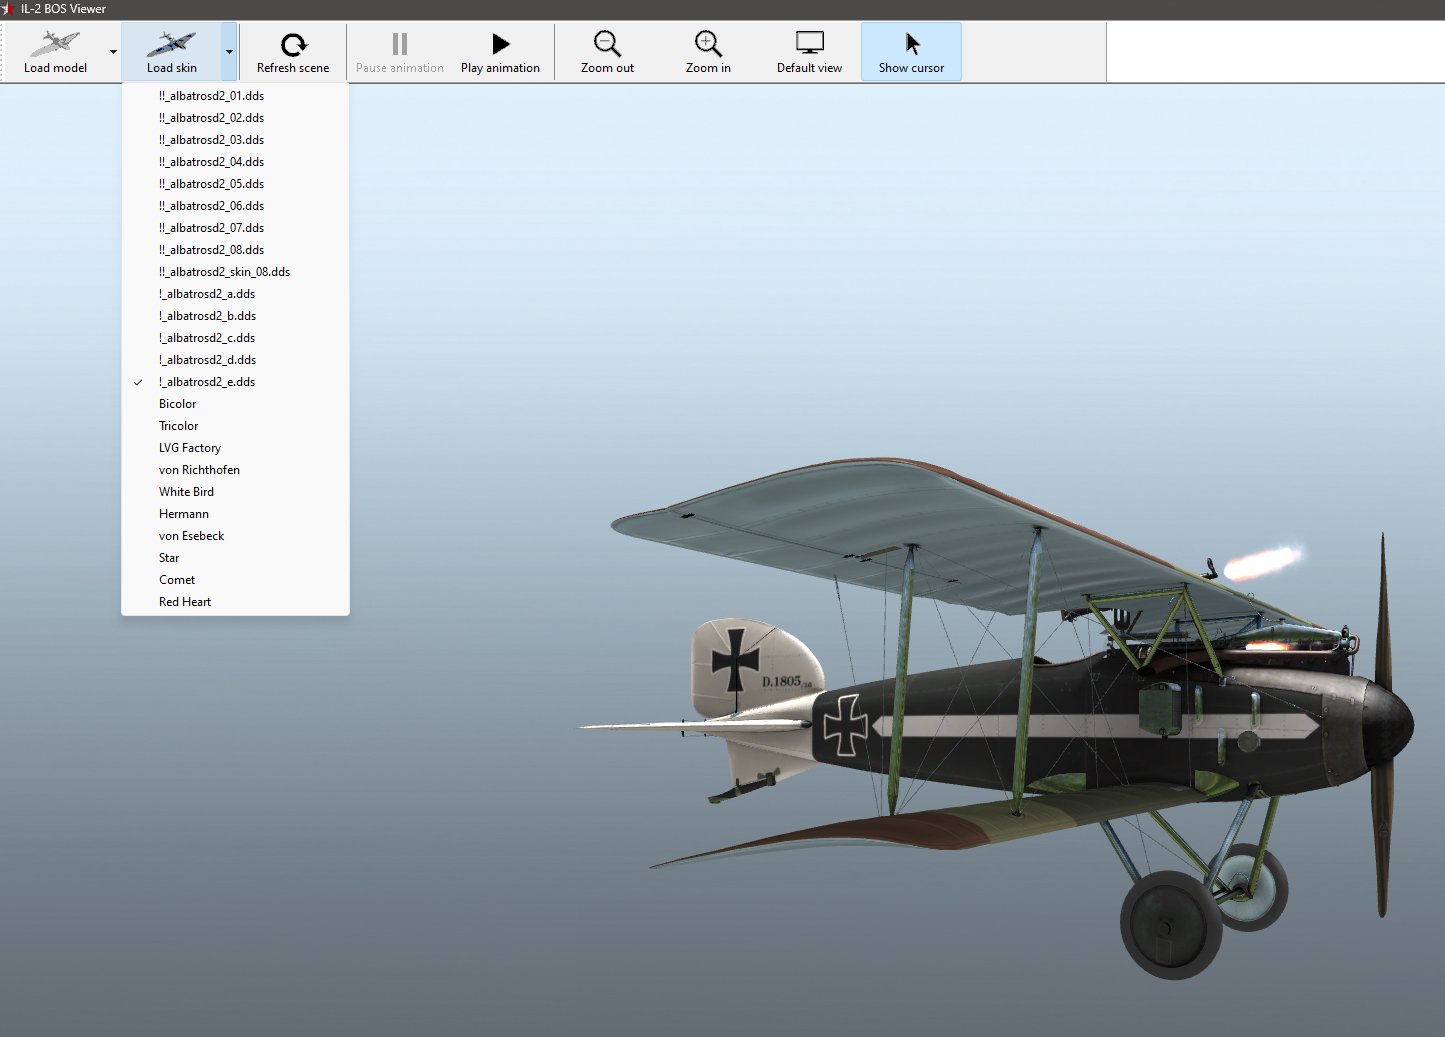This screenshot has height=1037, width=1445.
Task: Click the Zoom out magnifier
Action: 607,44
